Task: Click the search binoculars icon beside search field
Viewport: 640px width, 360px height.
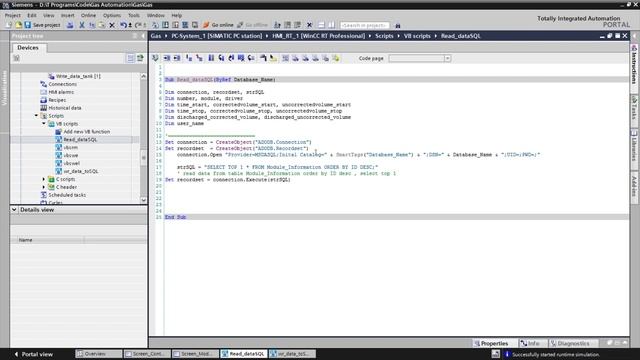Action: pos(398,25)
